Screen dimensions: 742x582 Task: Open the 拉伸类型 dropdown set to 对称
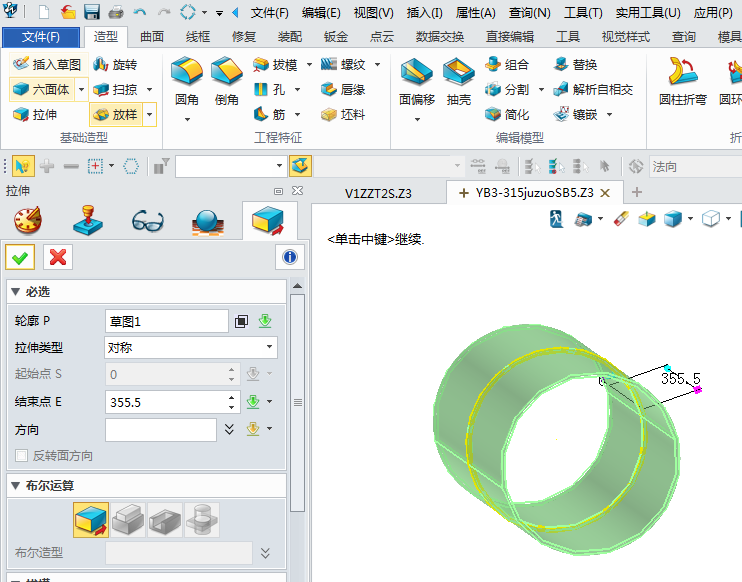[x=191, y=348]
